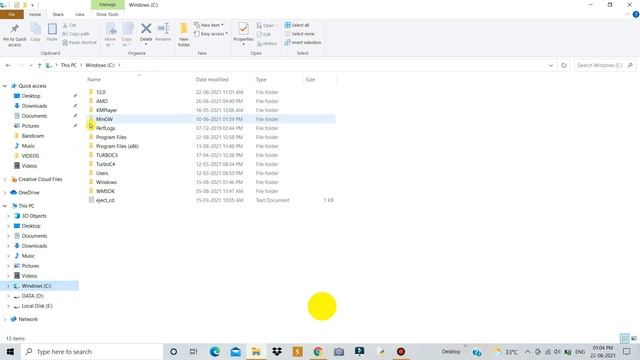Image resolution: width=640 pixels, height=360 pixels.
Task: Select the eject_cd text document
Action: tap(105, 200)
